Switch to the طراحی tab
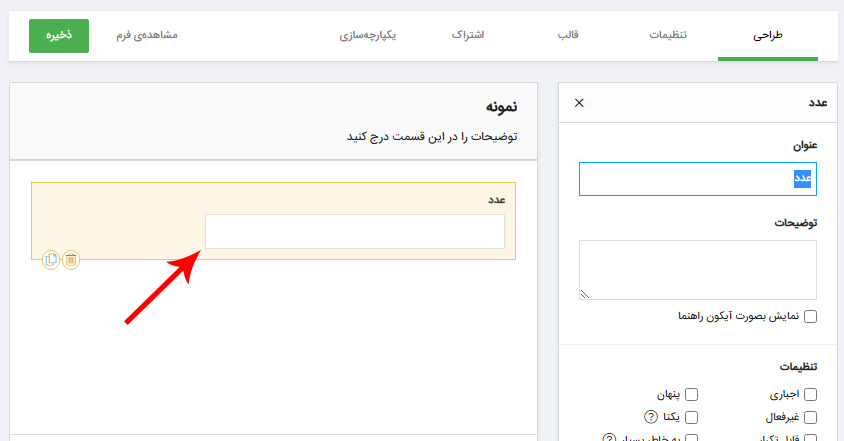 tap(767, 35)
